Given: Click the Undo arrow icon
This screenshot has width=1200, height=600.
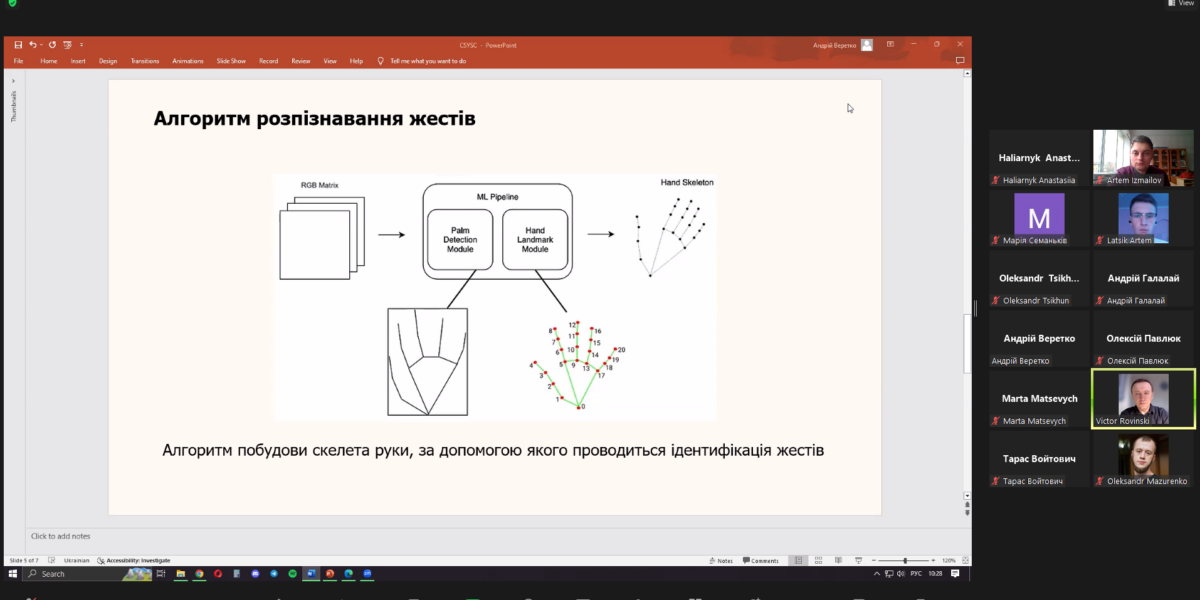Looking at the screenshot, I should (32, 45).
